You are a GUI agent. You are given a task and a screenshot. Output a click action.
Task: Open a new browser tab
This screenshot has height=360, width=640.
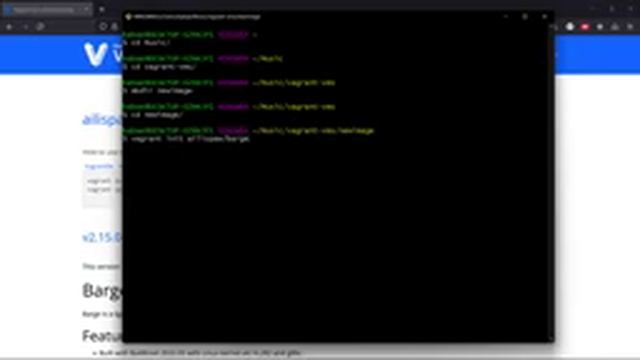102,9
